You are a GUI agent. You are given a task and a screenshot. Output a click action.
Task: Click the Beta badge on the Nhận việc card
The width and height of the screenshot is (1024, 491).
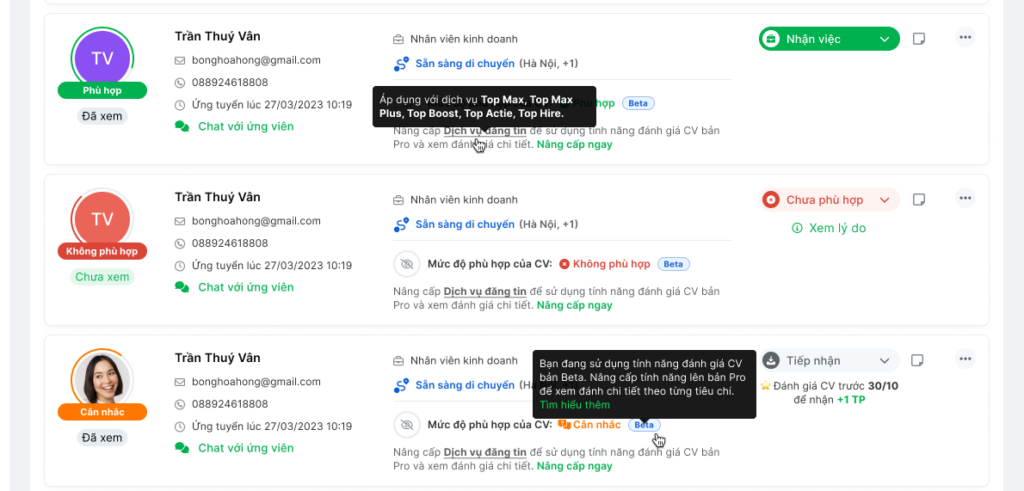(638, 103)
